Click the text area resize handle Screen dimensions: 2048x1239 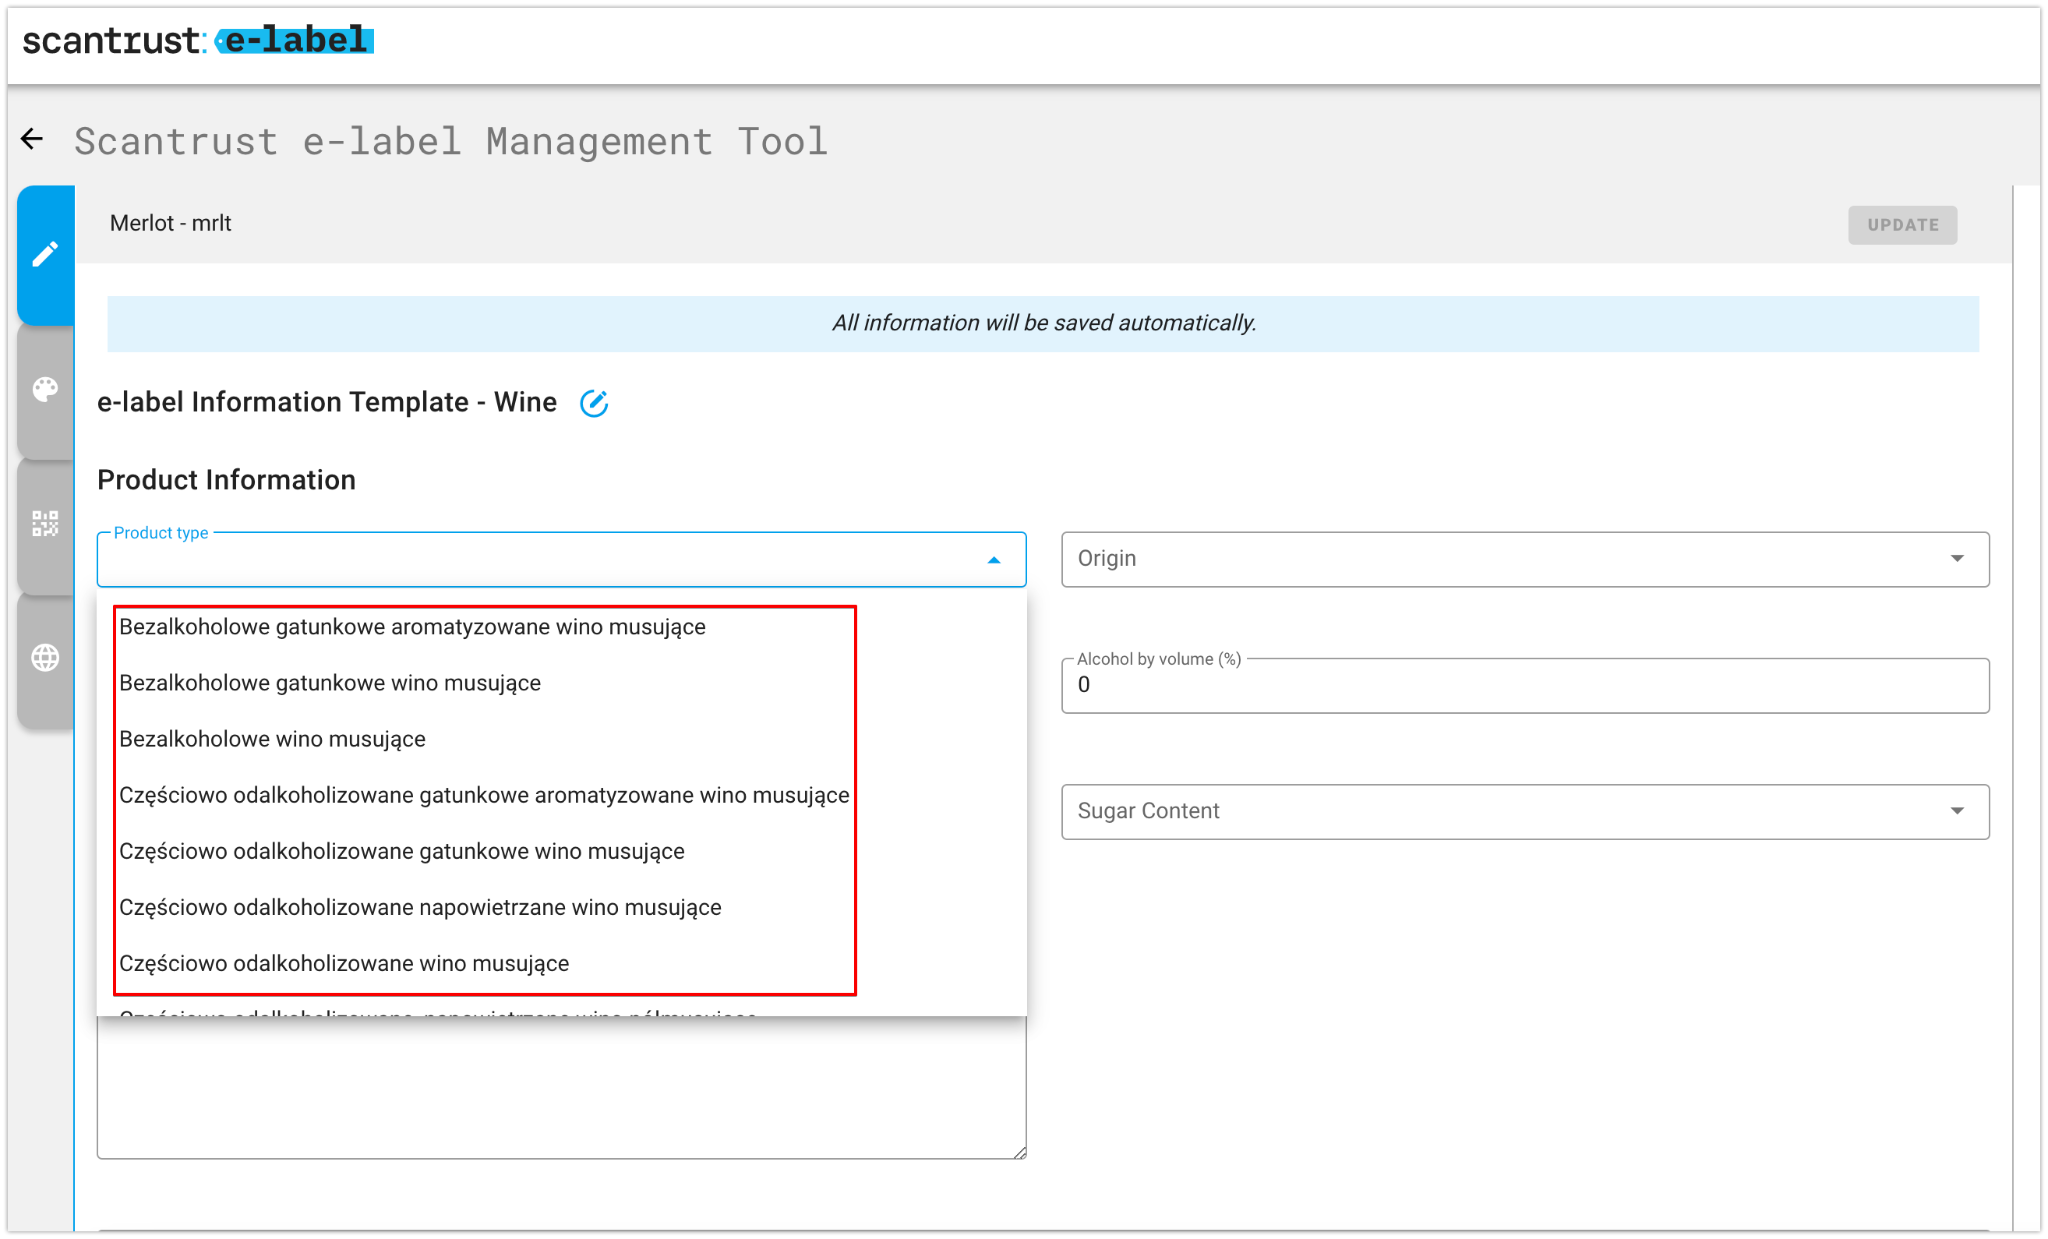[1019, 1152]
